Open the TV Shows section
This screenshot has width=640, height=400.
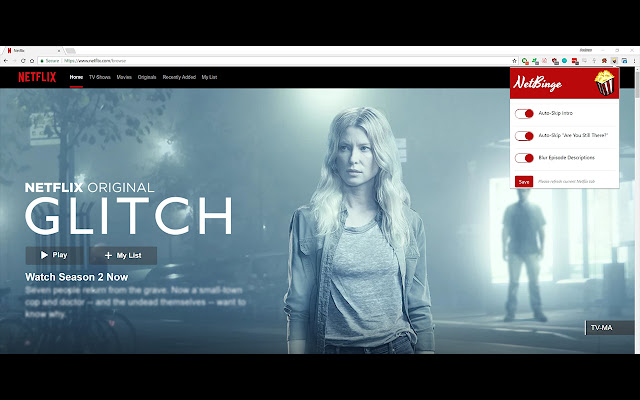pyautogui.click(x=100, y=77)
